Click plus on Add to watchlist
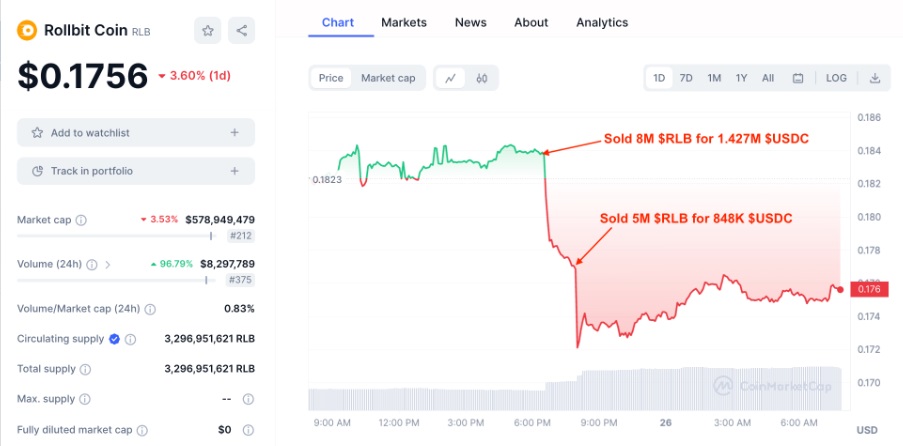This screenshot has height=446, width=903. [x=234, y=132]
